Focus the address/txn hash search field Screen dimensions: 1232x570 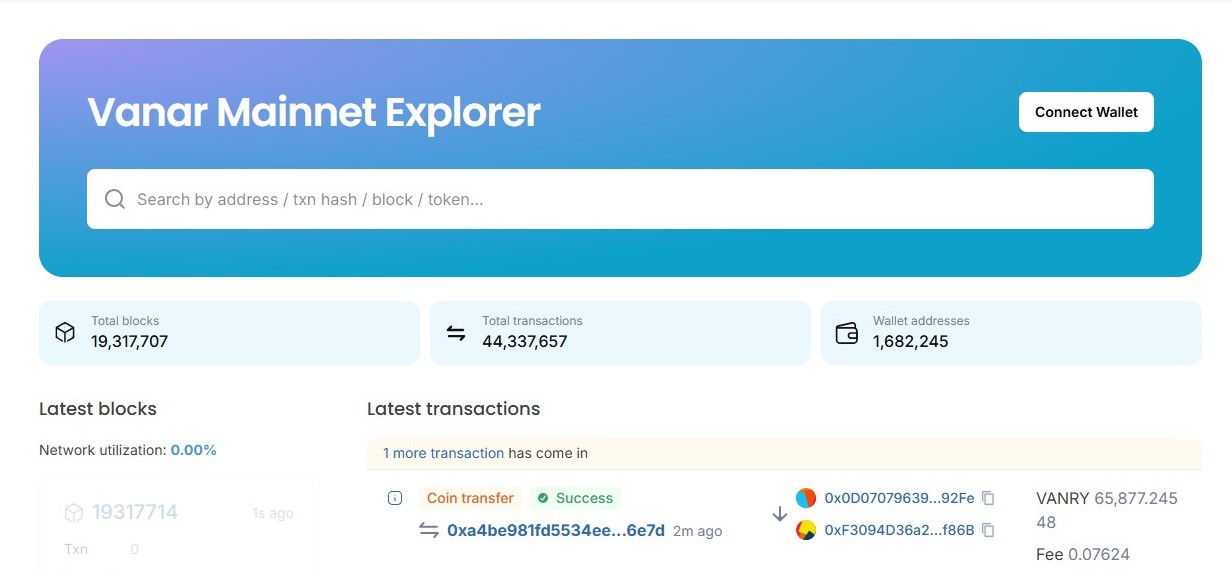point(620,199)
